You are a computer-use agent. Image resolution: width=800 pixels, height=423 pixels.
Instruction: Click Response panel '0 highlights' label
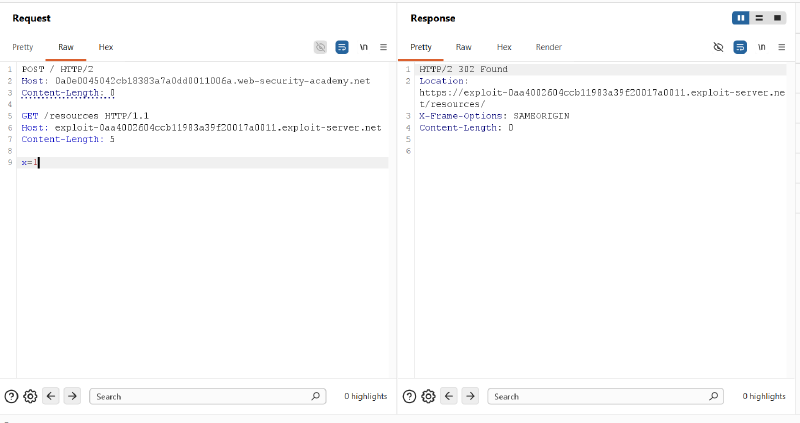764,396
